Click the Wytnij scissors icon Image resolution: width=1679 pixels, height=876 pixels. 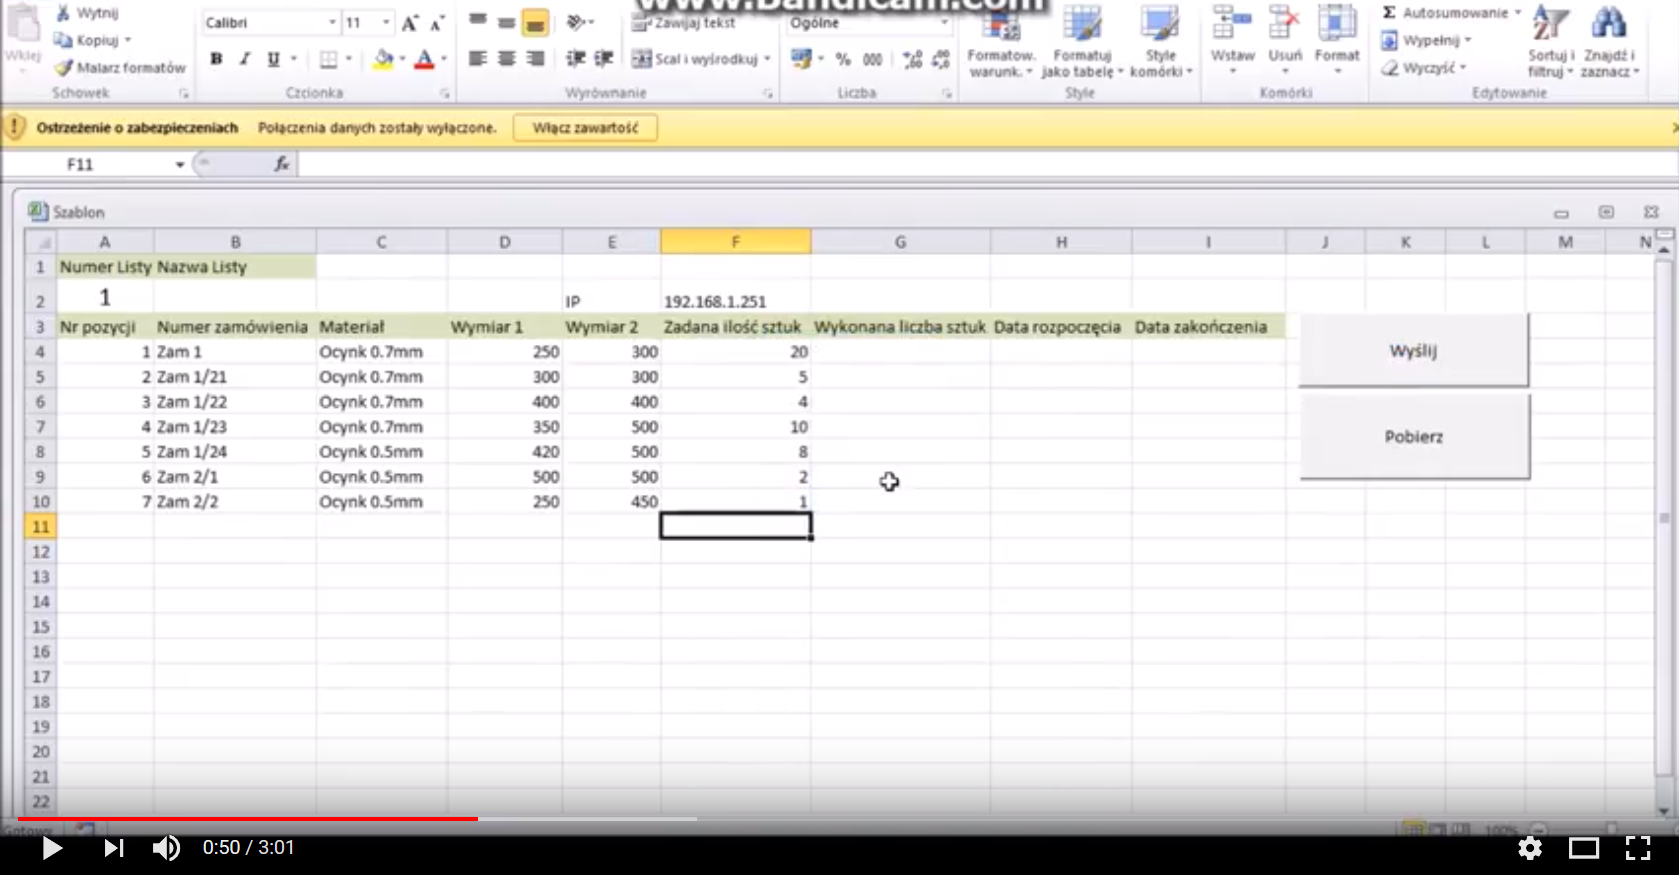pos(63,13)
